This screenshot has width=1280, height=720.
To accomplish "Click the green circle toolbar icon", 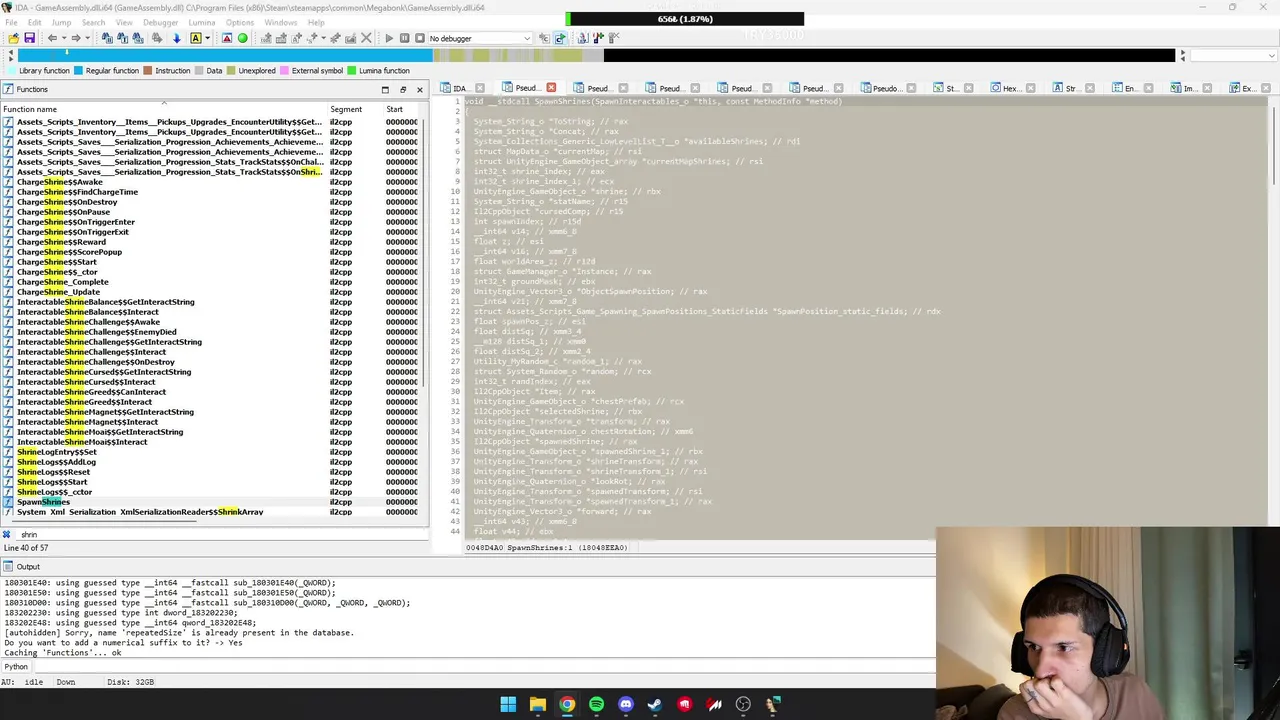I will (242, 38).
